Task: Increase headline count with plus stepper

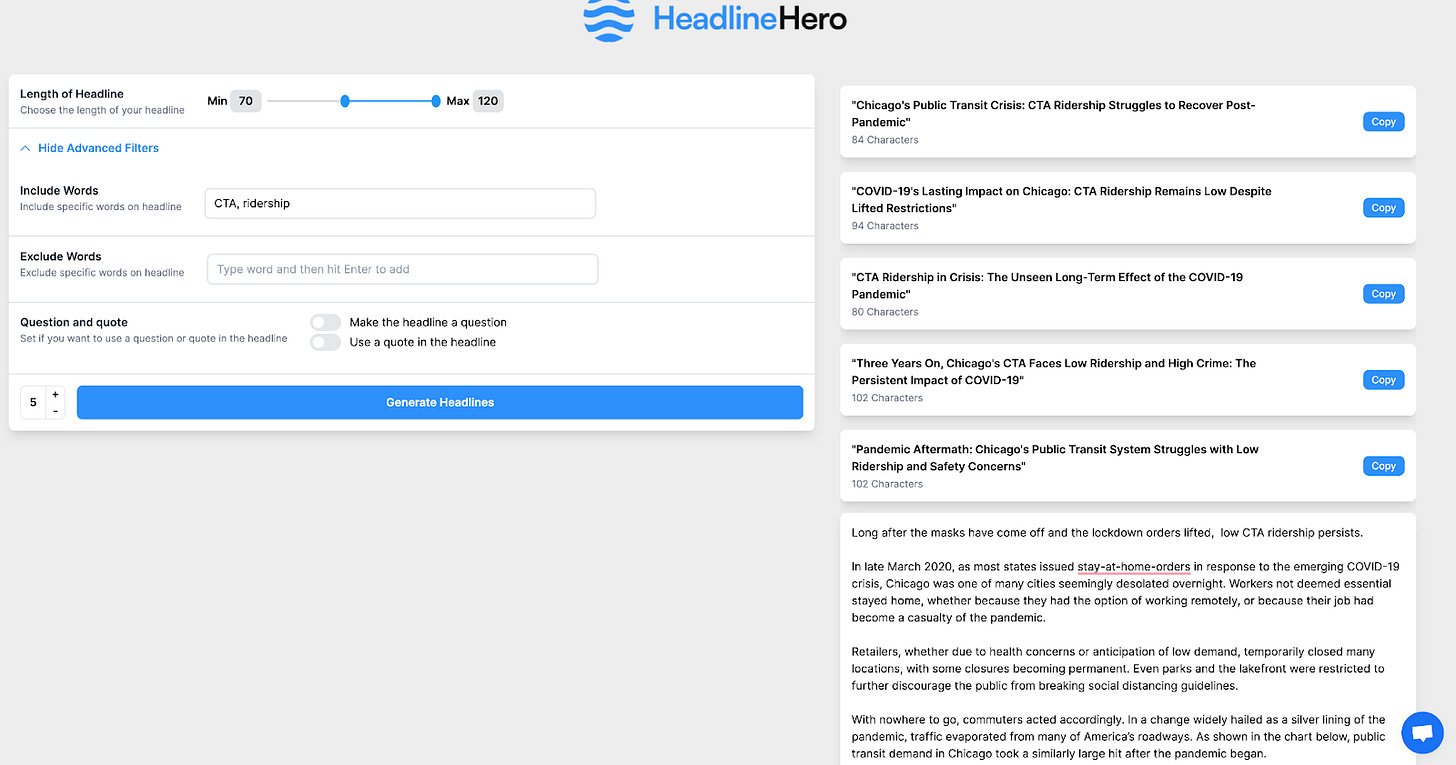Action: tap(55, 395)
